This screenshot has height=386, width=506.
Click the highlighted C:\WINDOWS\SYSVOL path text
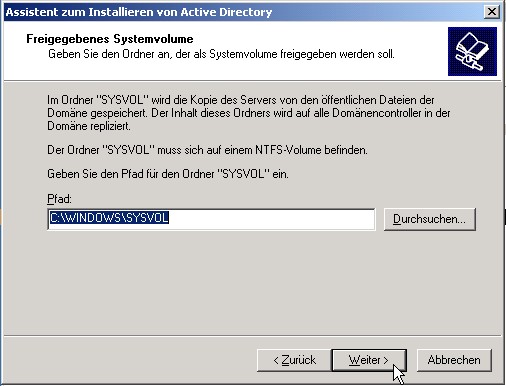coord(109,218)
